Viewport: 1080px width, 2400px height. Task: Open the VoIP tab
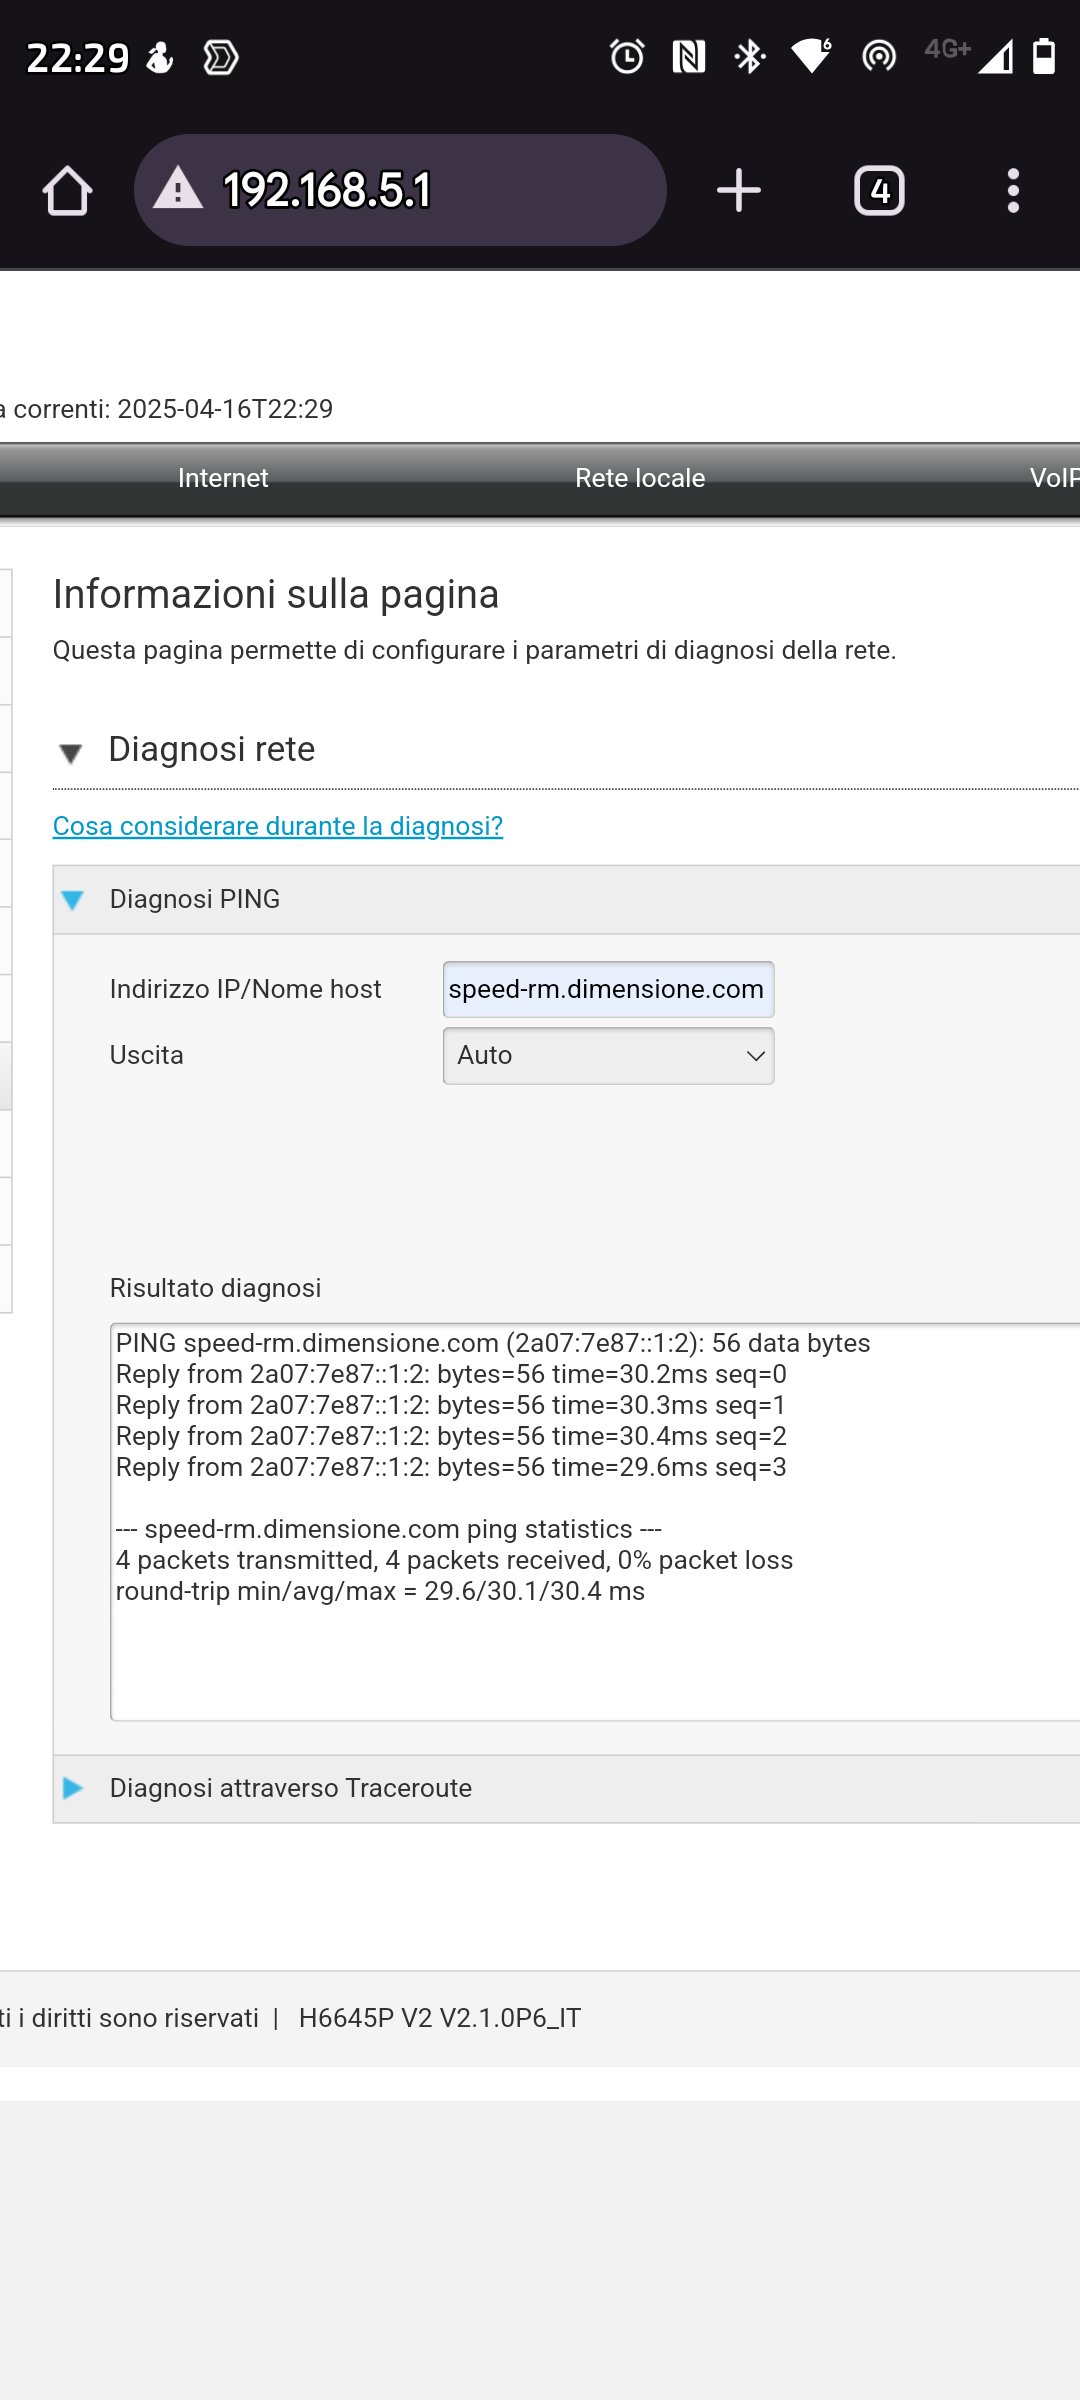pos(1053,478)
